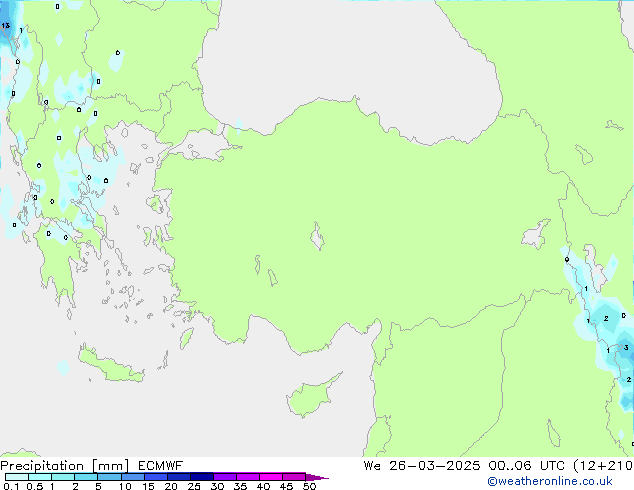The width and height of the screenshot is (634, 490).
Task: Click the "45" legend scale label
Action: click(287, 486)
